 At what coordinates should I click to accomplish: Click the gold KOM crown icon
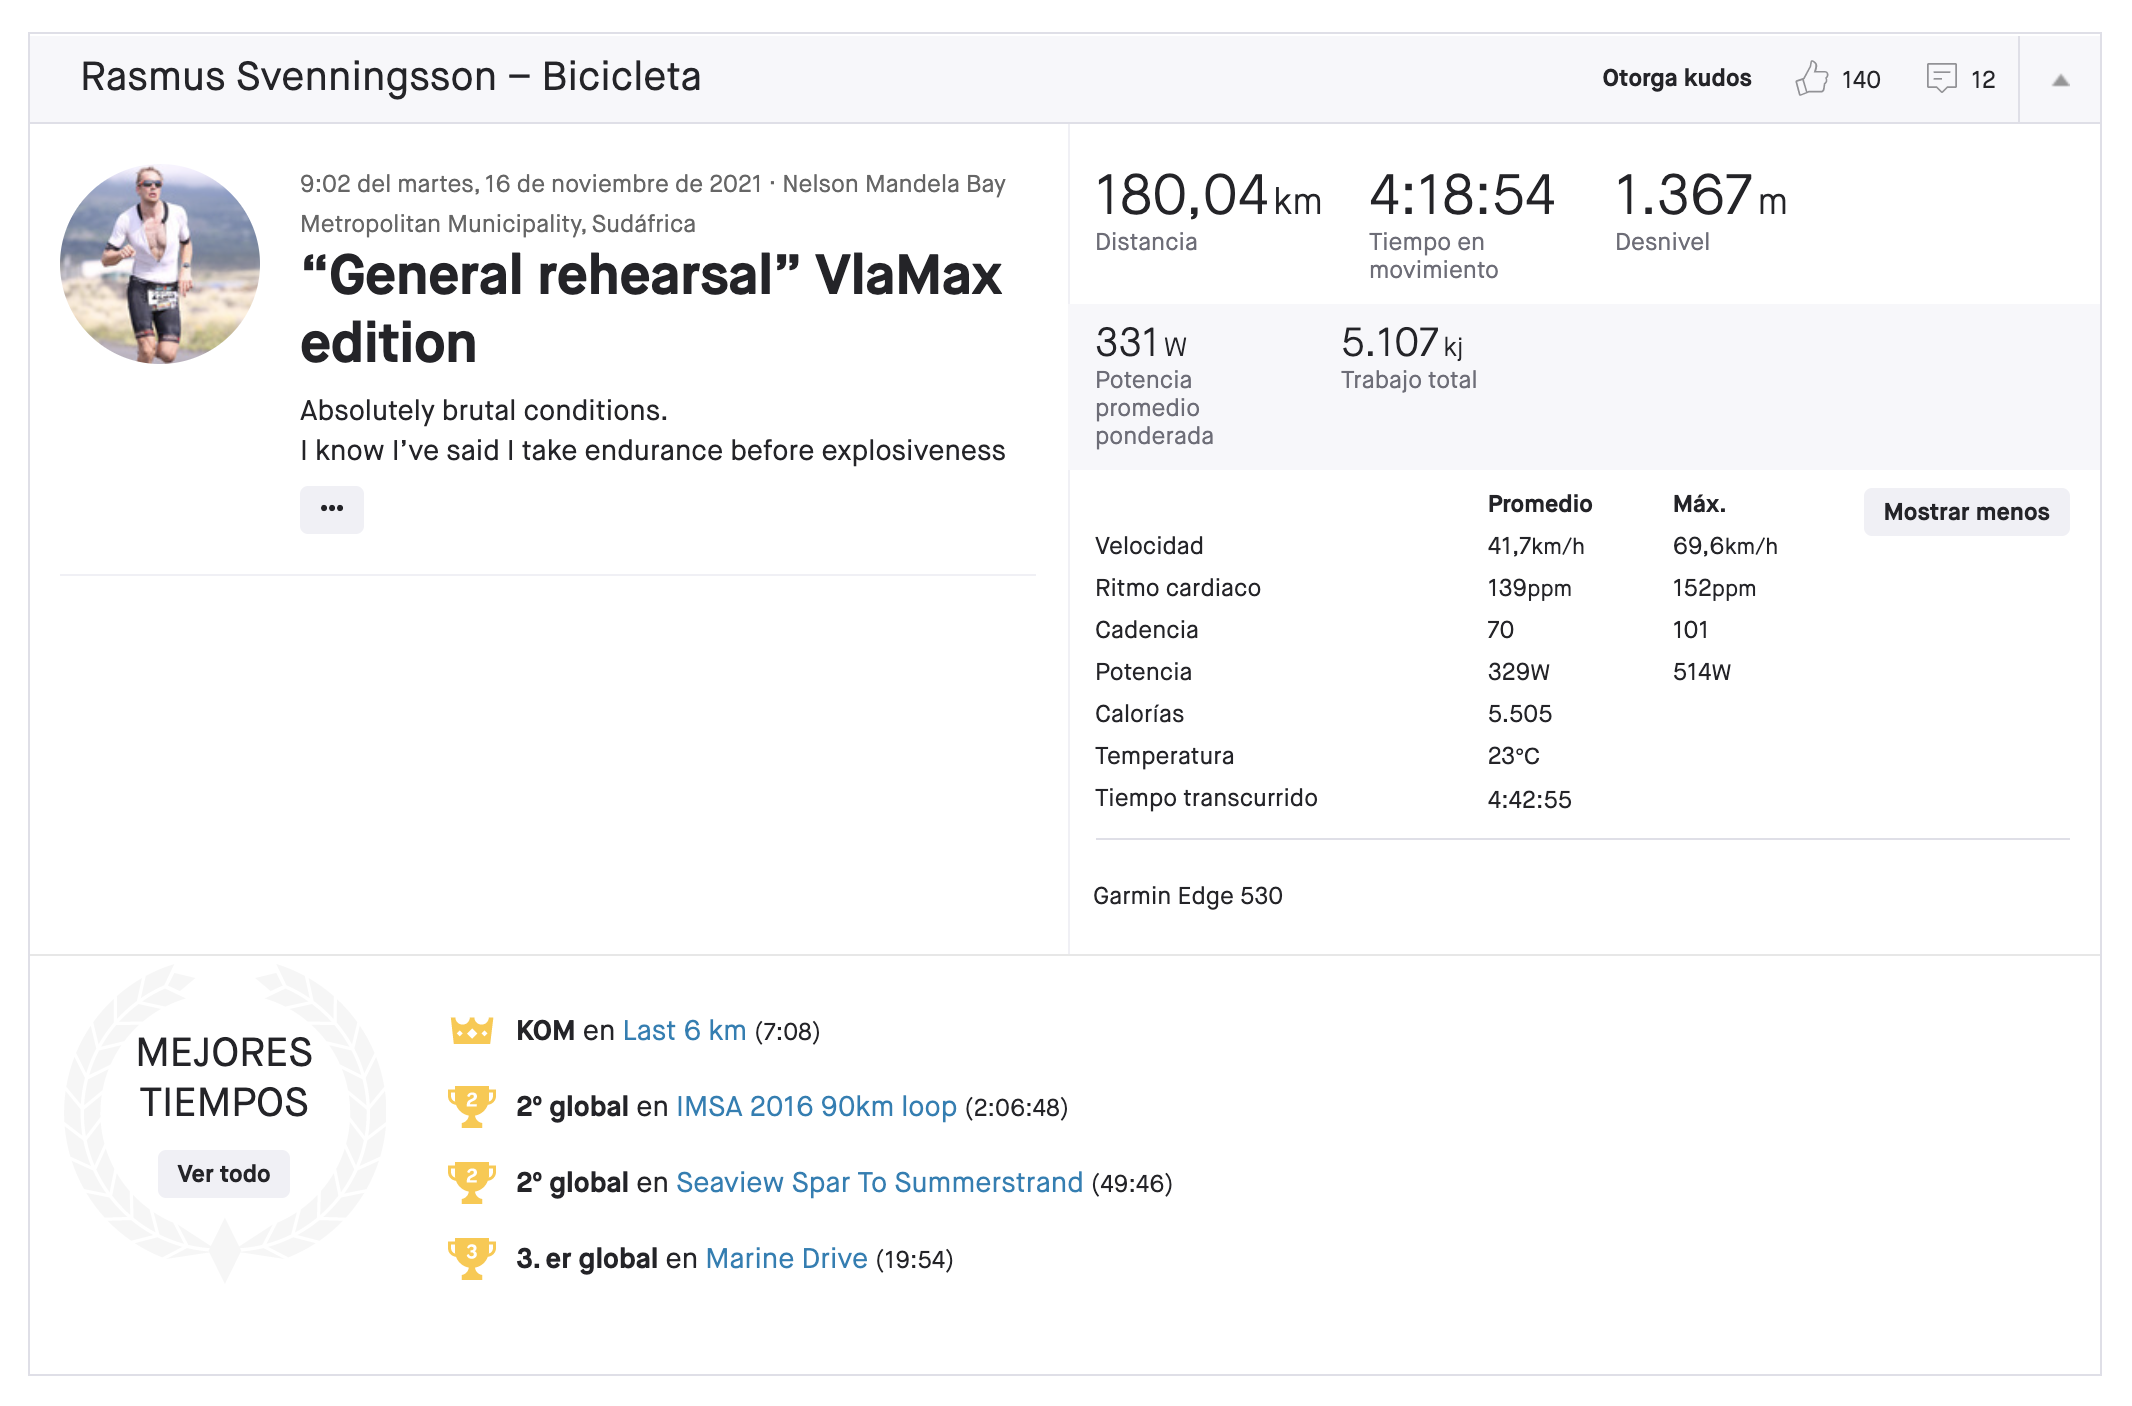click(472, 1030)
